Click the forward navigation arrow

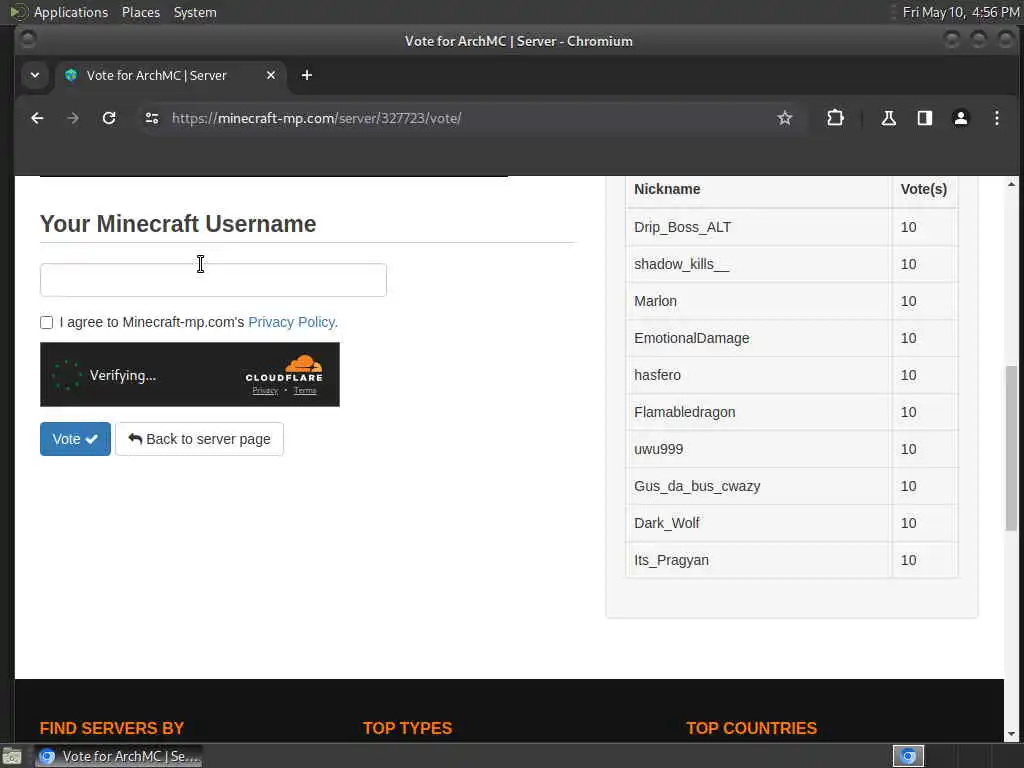pos(73,118)
